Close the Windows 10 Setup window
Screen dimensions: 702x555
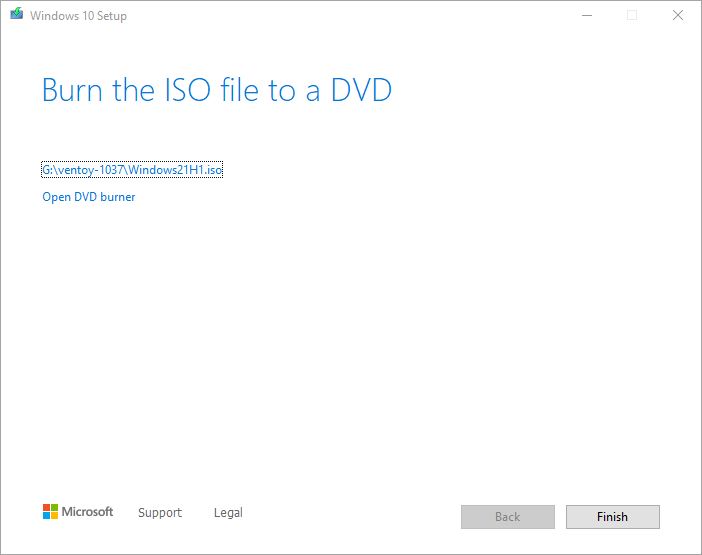pos(678,15)
